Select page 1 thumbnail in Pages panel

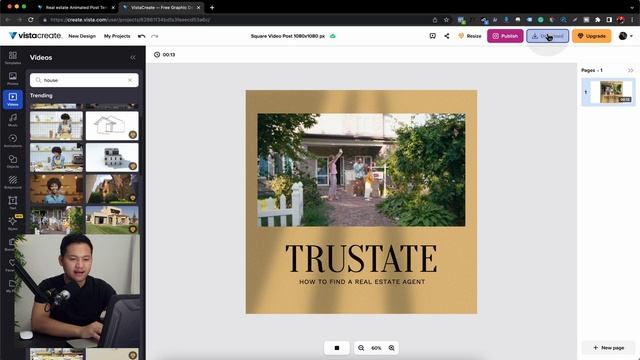(x=611, y=92)
